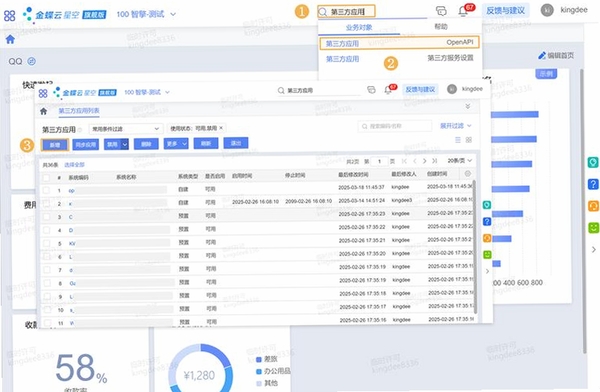The image size is (600, 392).
Task: Open the 更多 dropdown button
Action: point(176,144)
